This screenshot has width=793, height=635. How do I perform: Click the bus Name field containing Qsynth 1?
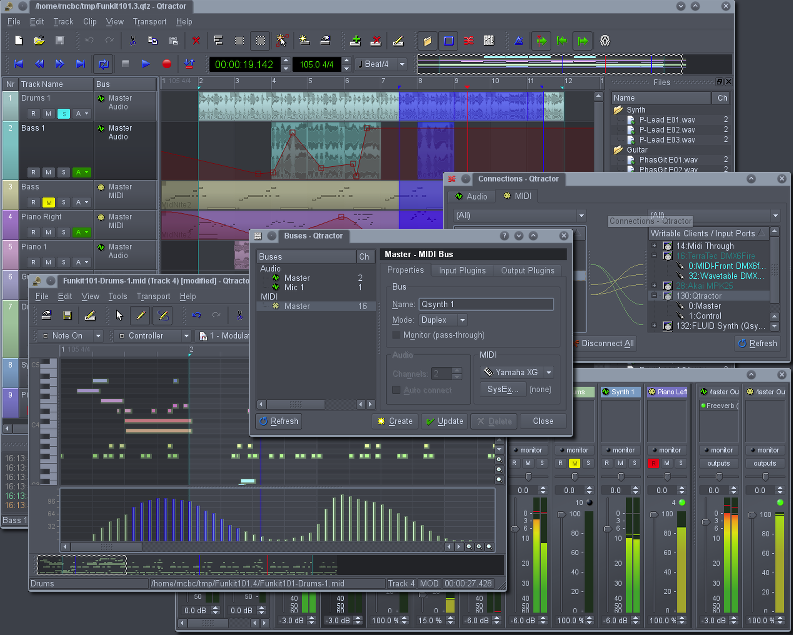coord(486,304)
